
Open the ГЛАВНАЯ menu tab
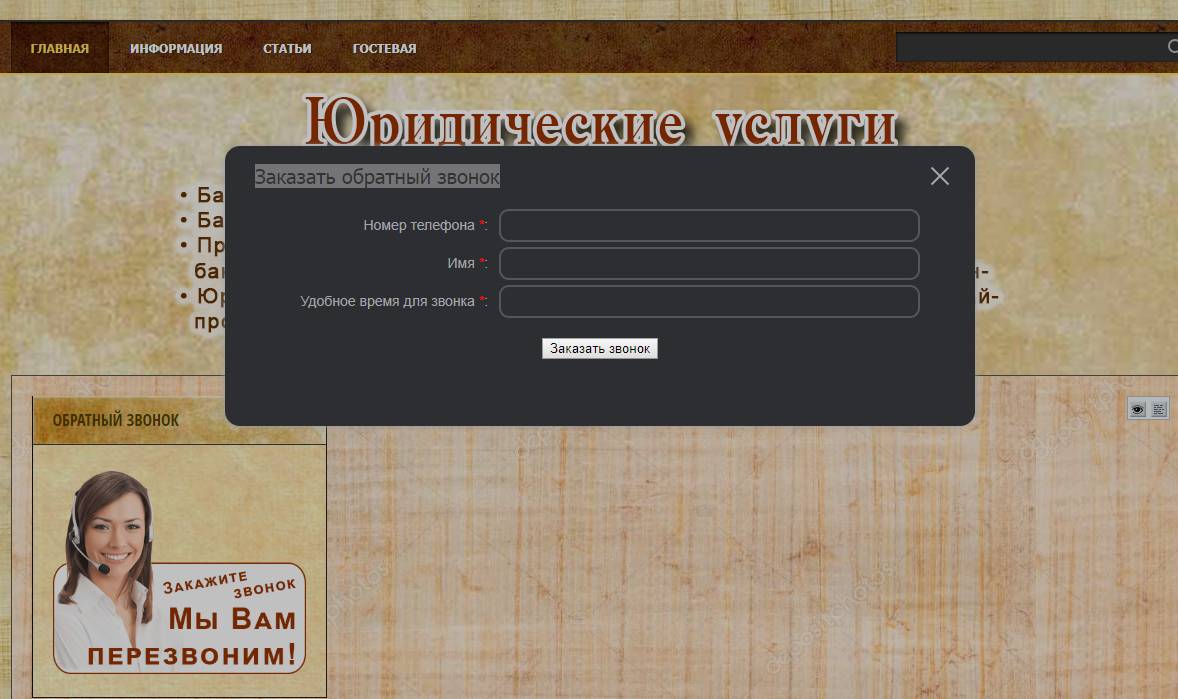tap(60, 48)
